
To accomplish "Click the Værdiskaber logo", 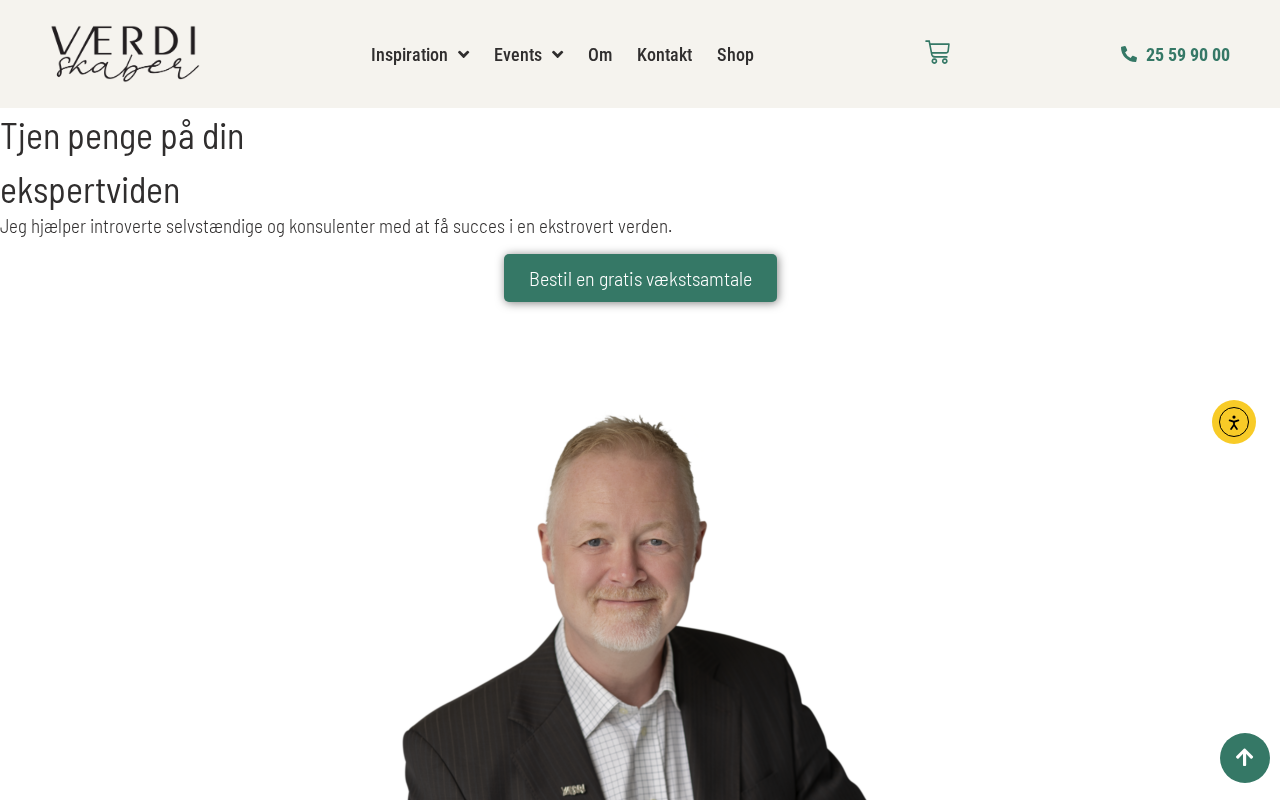I will [x=125, y=54].
